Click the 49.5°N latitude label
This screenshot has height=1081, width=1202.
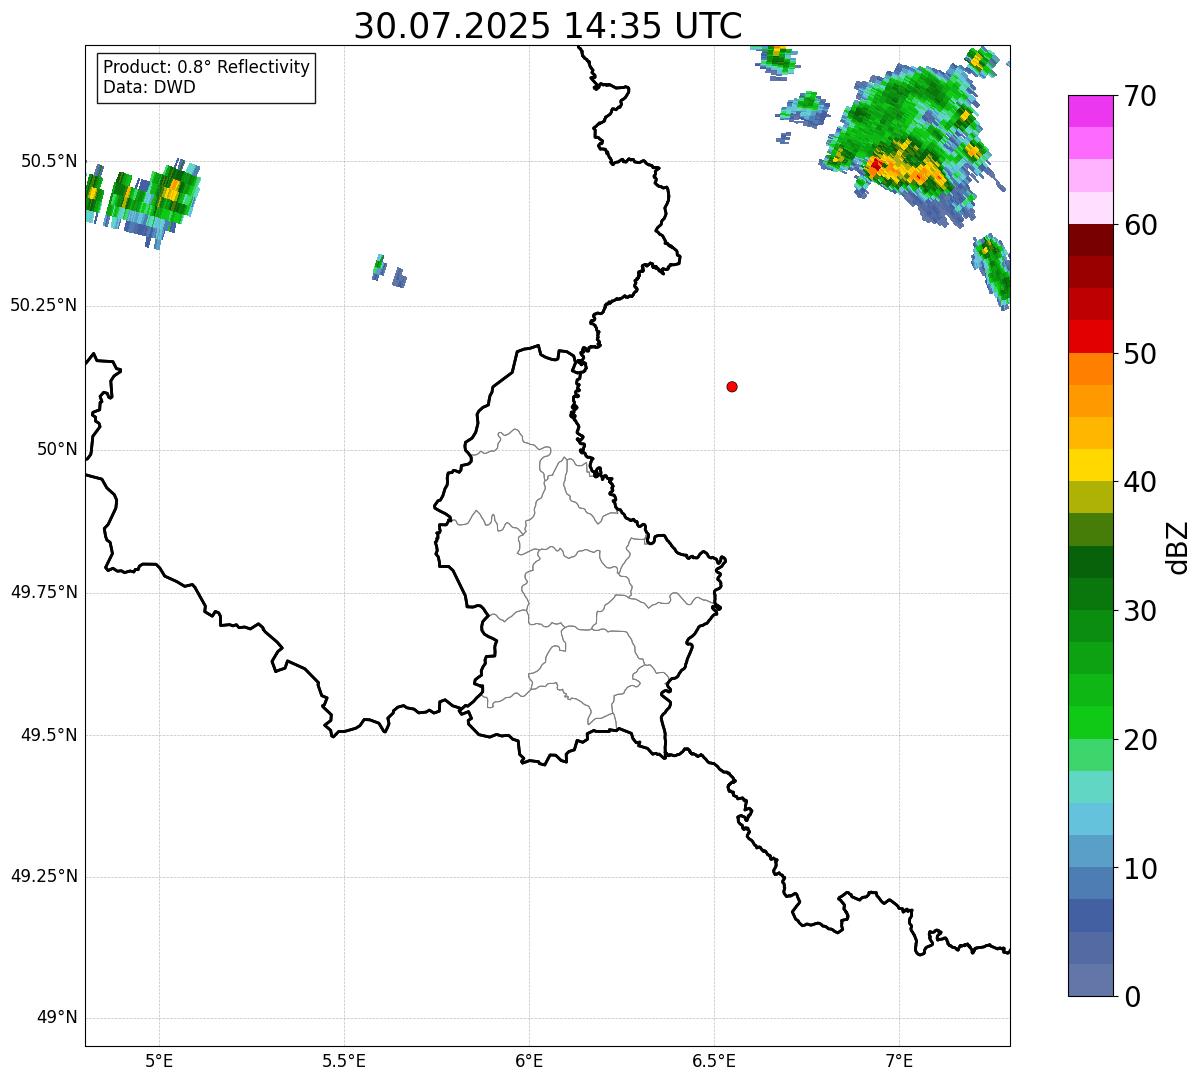tap(49, 735)
